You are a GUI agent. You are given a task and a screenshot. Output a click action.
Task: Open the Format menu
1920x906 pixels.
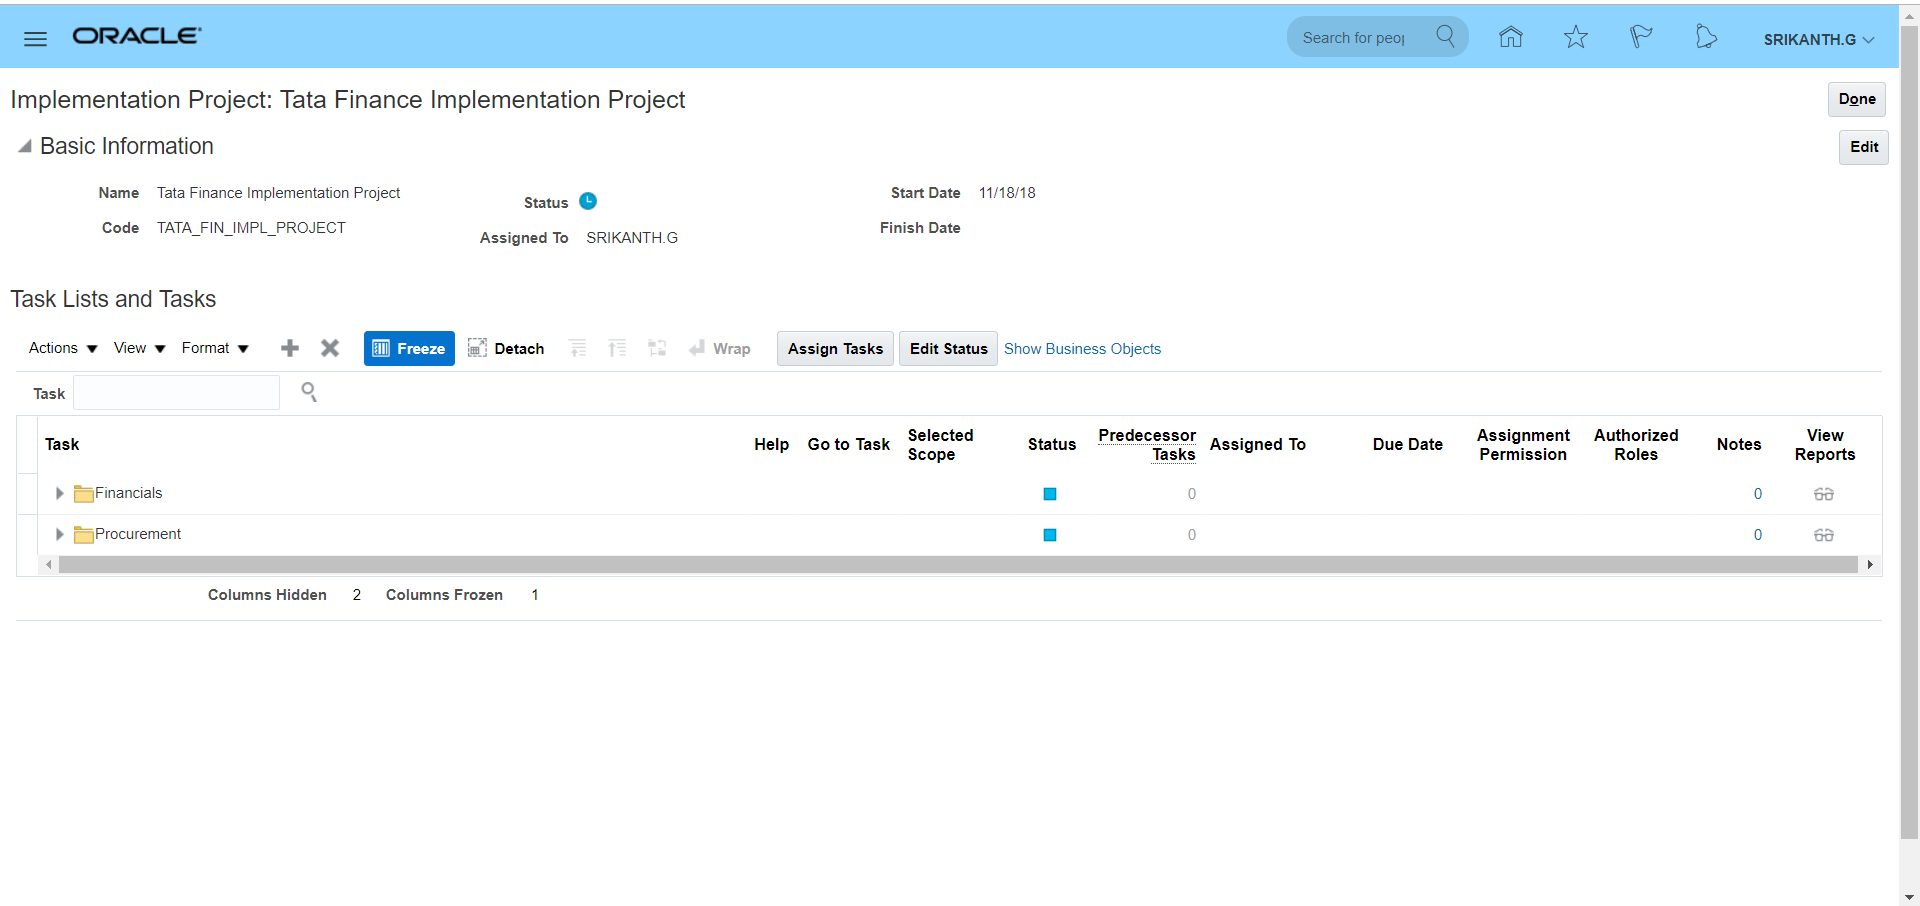tap(214, 348)
